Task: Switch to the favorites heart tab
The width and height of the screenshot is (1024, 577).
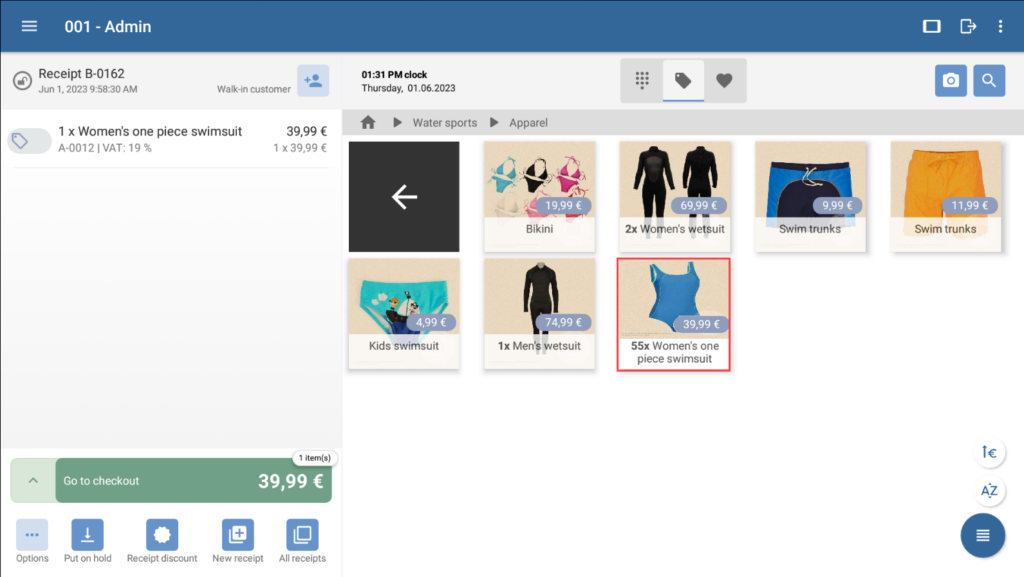Action: [x=724, y=81]
